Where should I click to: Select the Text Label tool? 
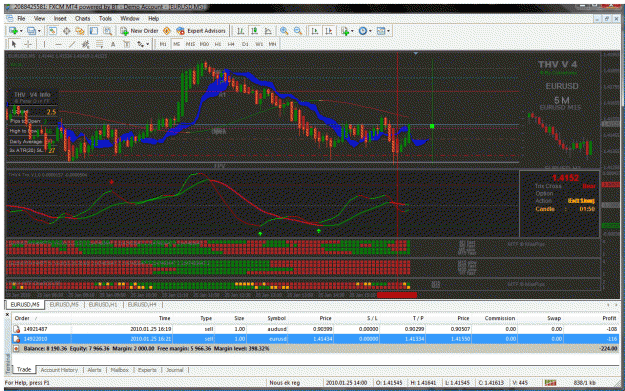[x=127, y=44]
